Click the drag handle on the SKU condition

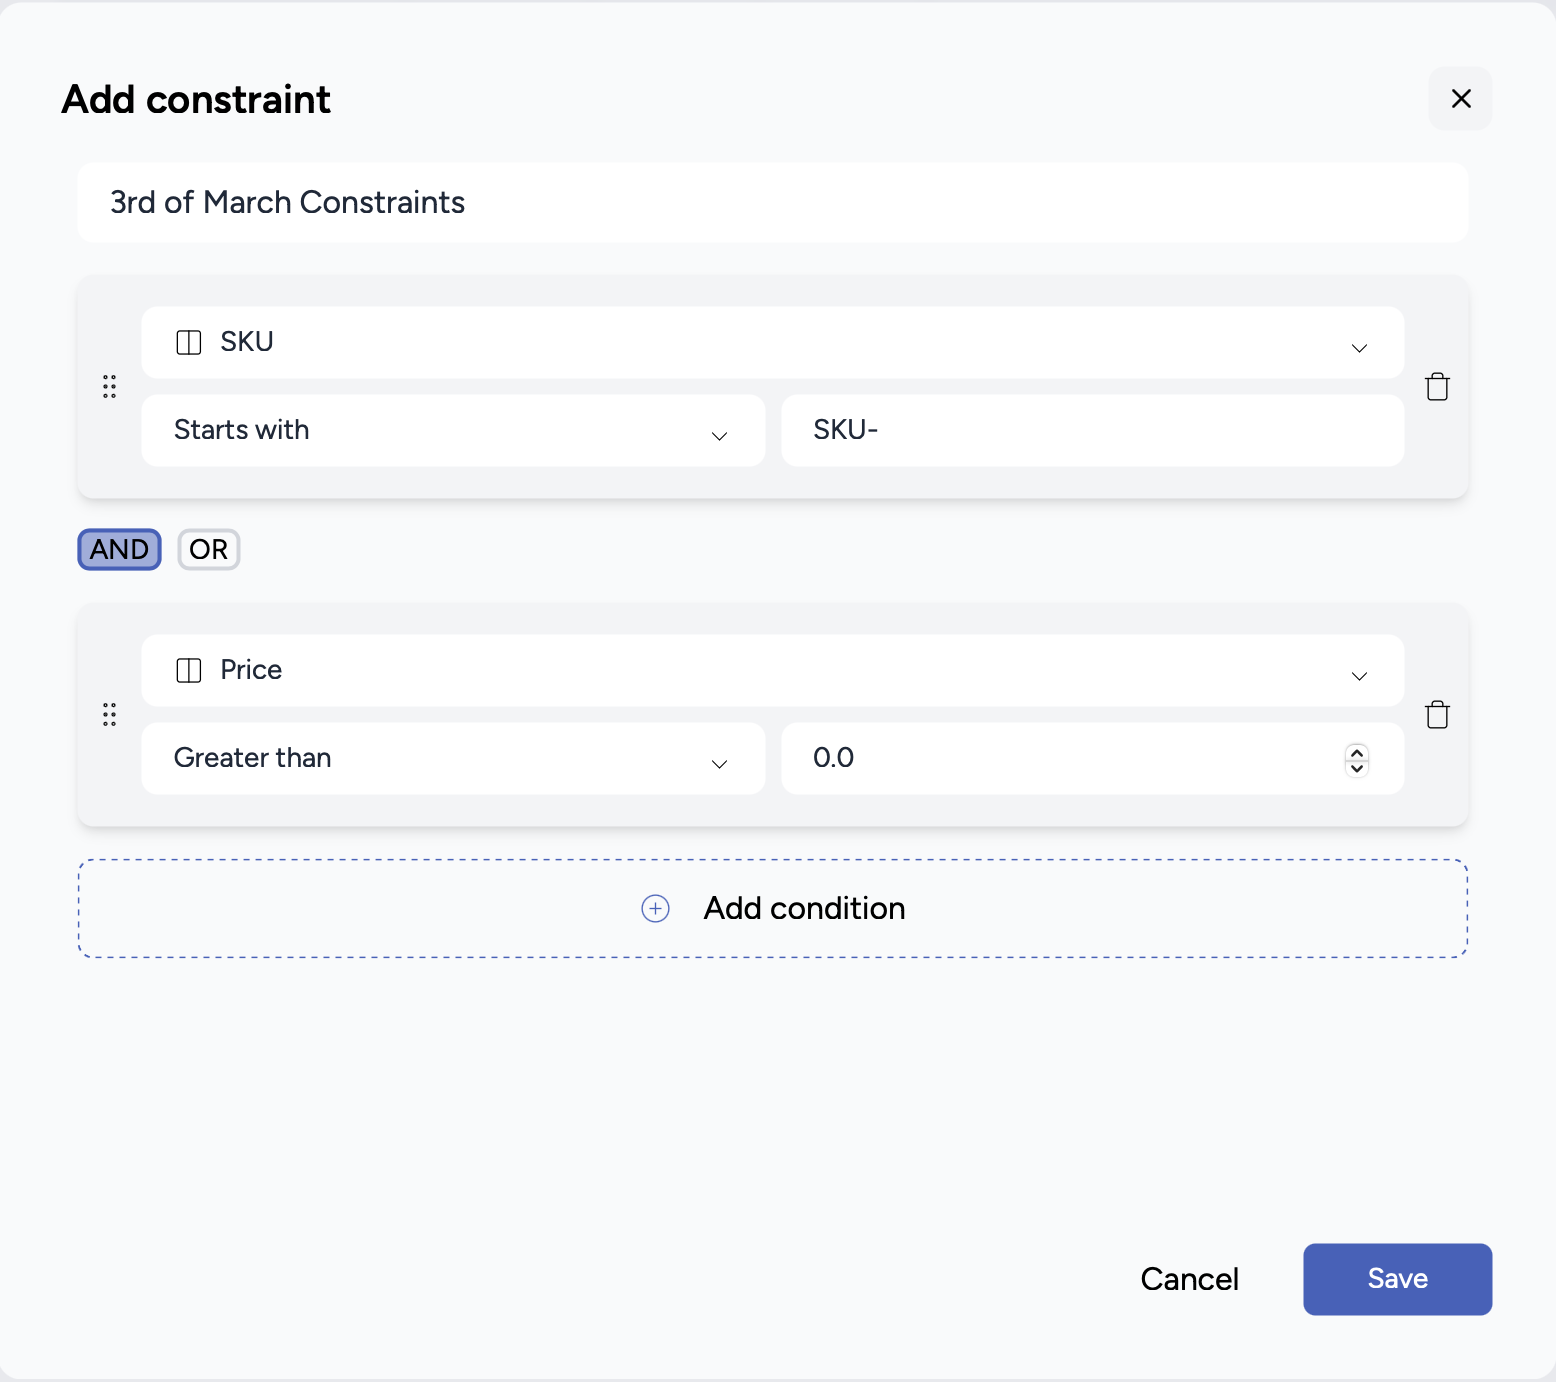[x=110, y=387]
